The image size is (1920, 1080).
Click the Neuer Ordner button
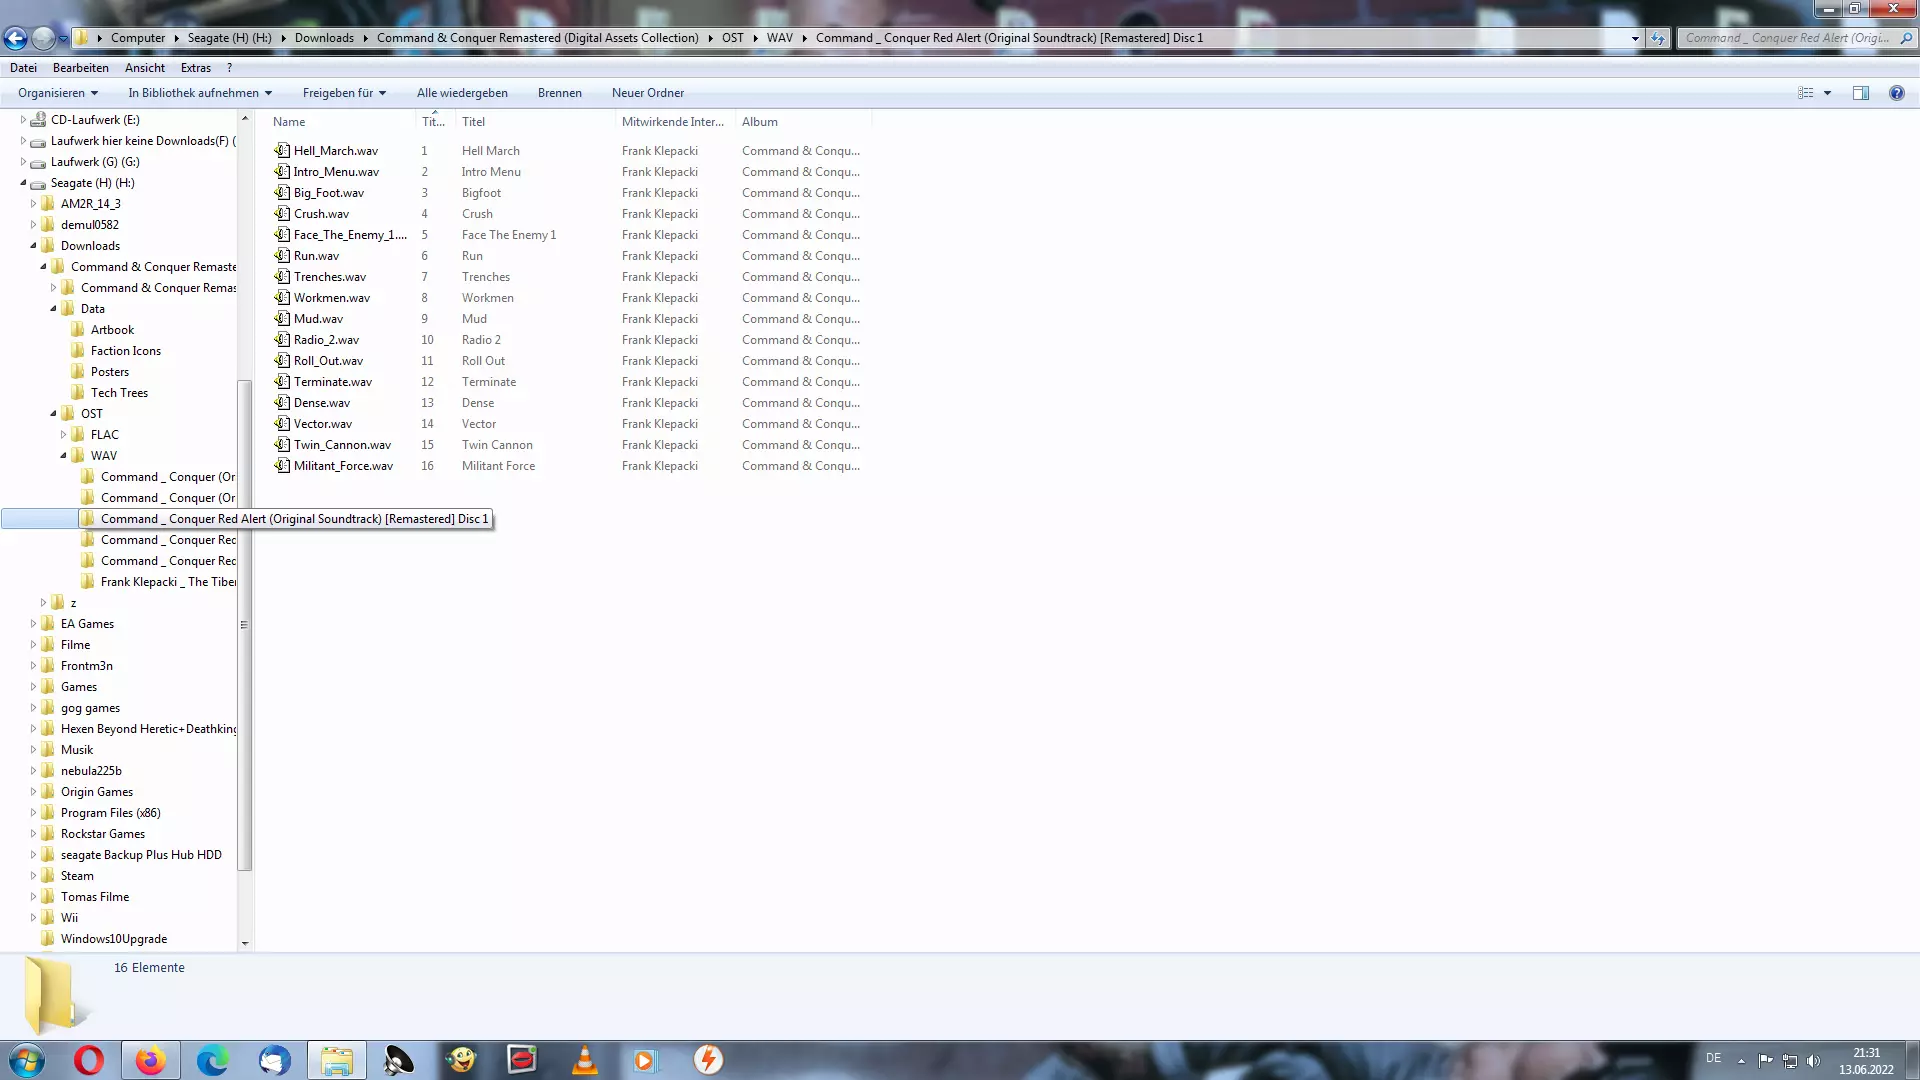(x=648, y=93)
